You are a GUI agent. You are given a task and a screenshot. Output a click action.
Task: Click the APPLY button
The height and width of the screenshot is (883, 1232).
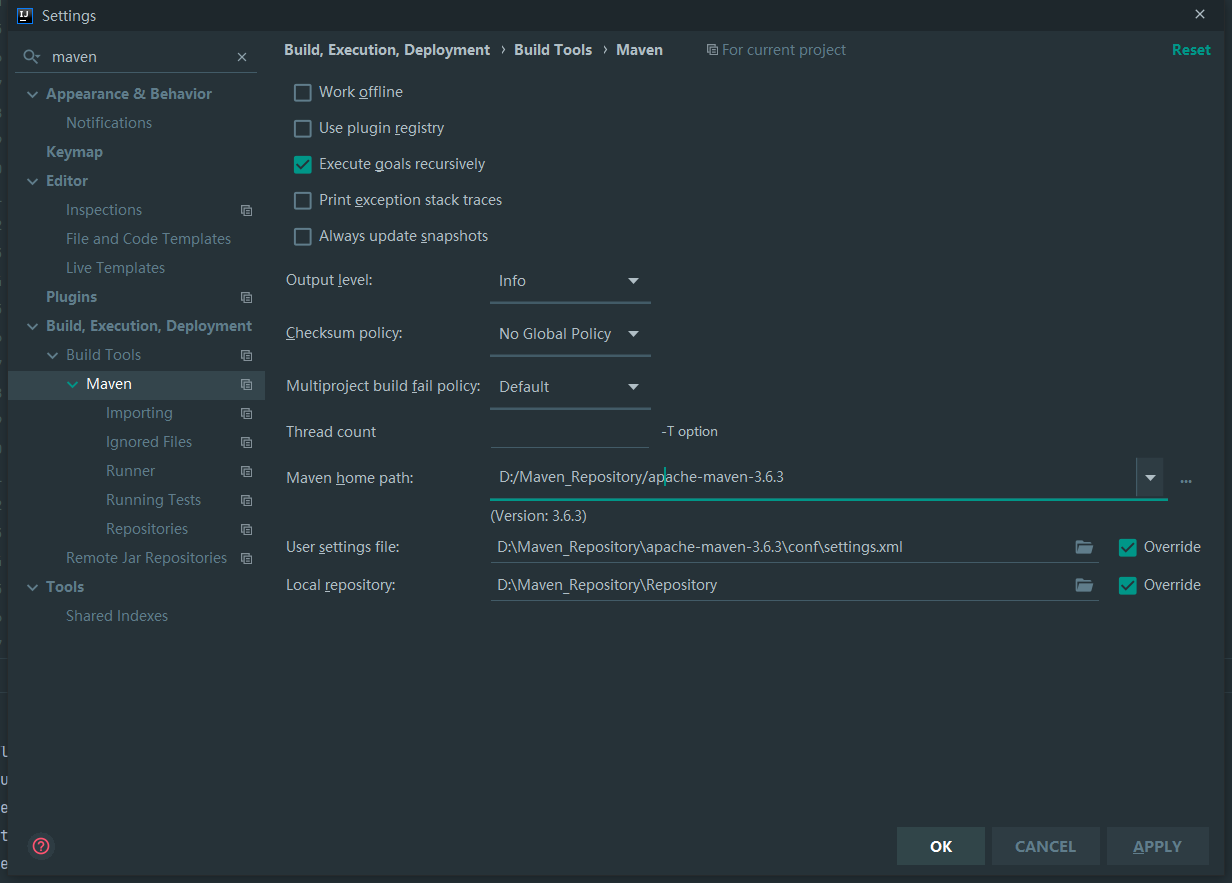tap(1158, 846)
